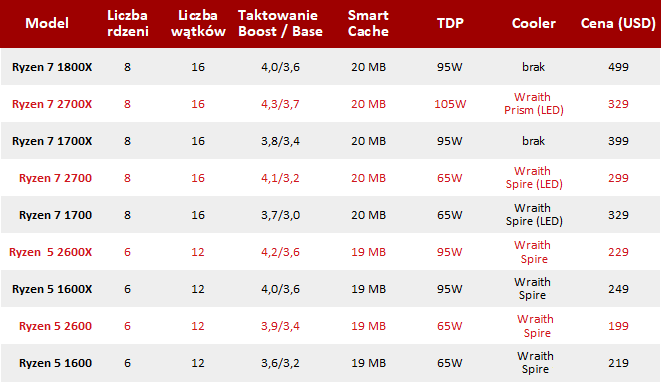Select the Cena (USD) header
The width and height of the screenshot is (661, 383).
click(618, 23)
